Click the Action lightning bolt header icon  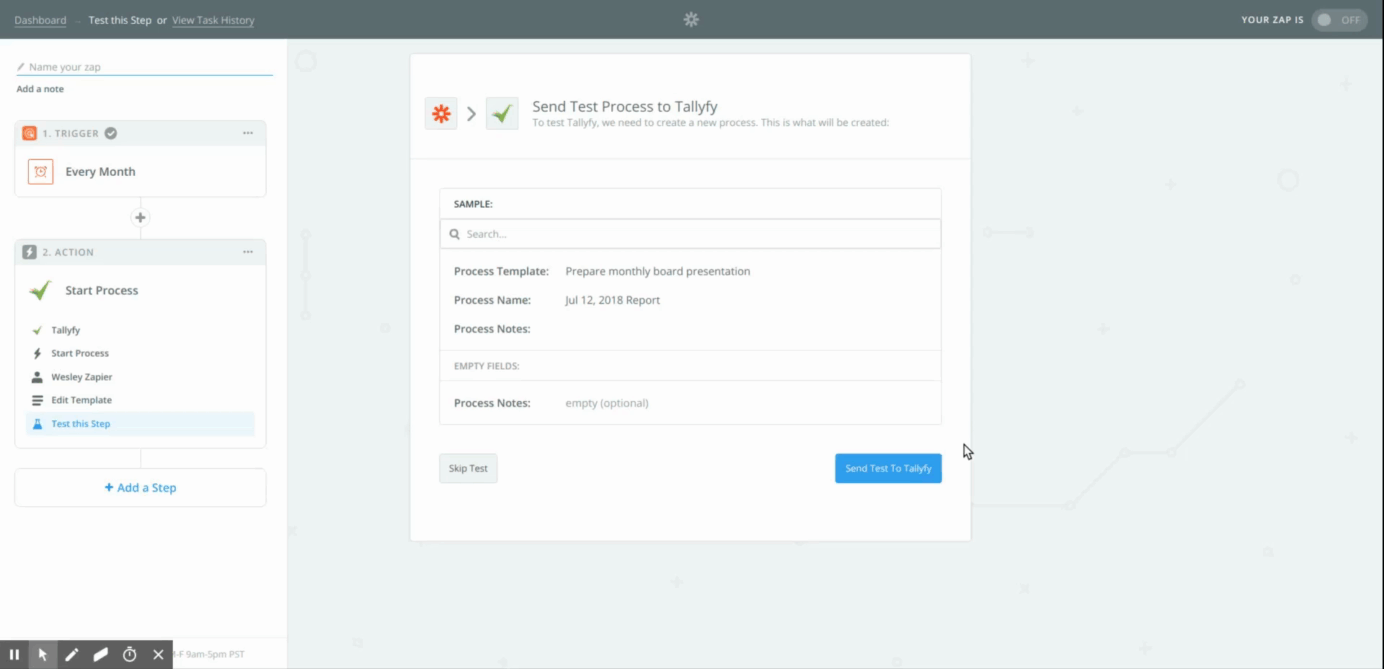29,252
